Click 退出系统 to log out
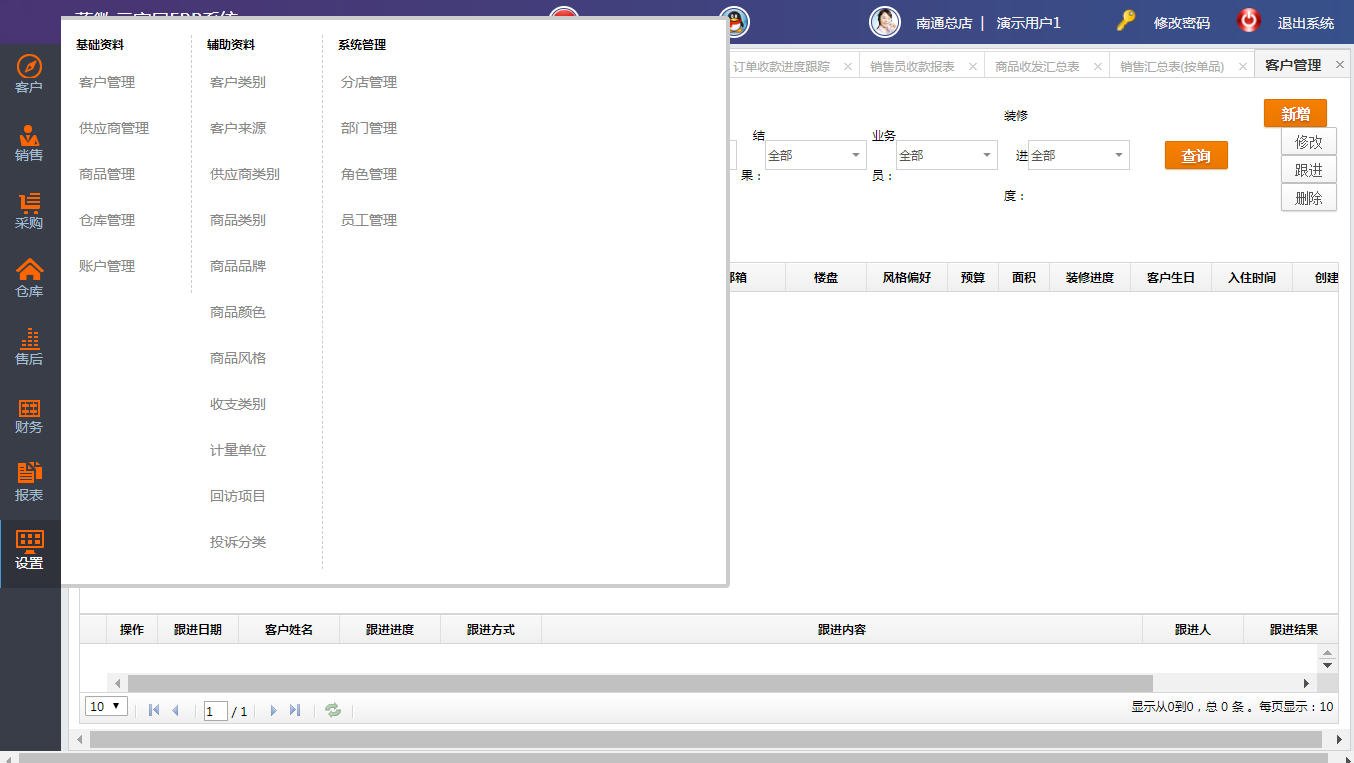The image size is (1354, 763). [x=1305, y=22]
